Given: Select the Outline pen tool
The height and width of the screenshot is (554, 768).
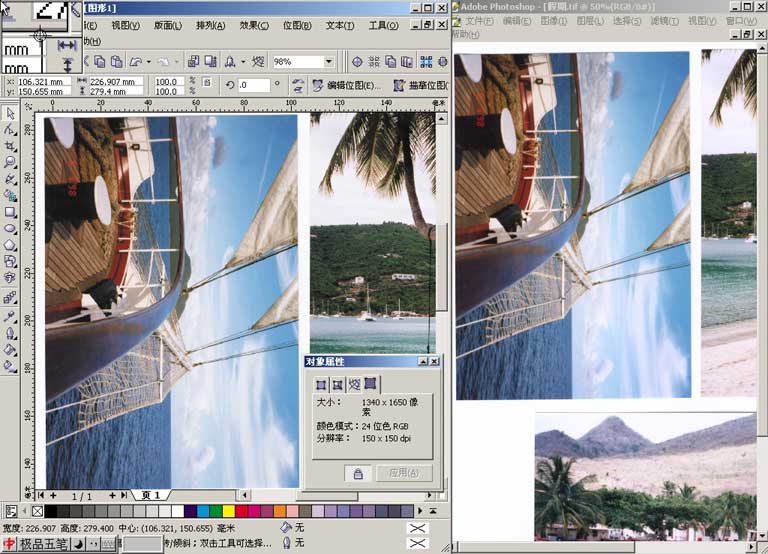Looking at the screenshot, I should (10, 334).
